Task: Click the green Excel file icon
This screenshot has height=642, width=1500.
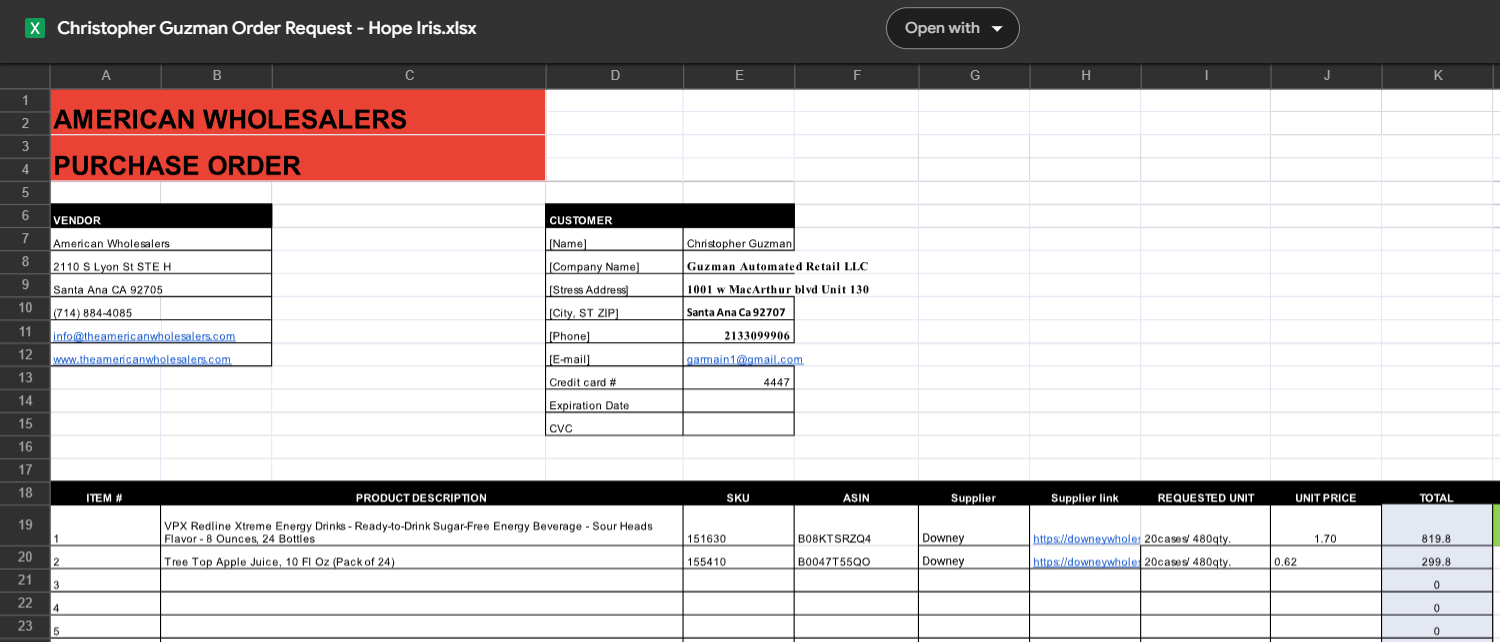Action: (35, 28)
